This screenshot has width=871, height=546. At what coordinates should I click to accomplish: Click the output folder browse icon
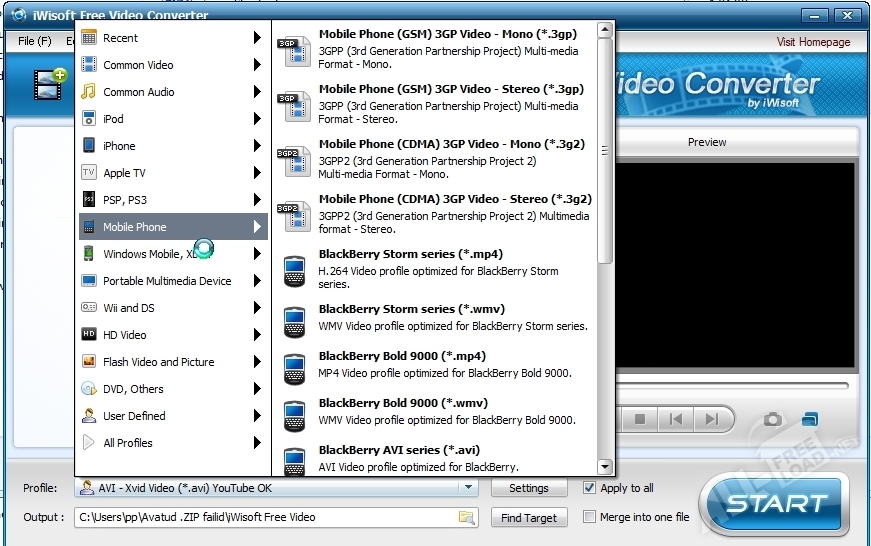point(466,517)
